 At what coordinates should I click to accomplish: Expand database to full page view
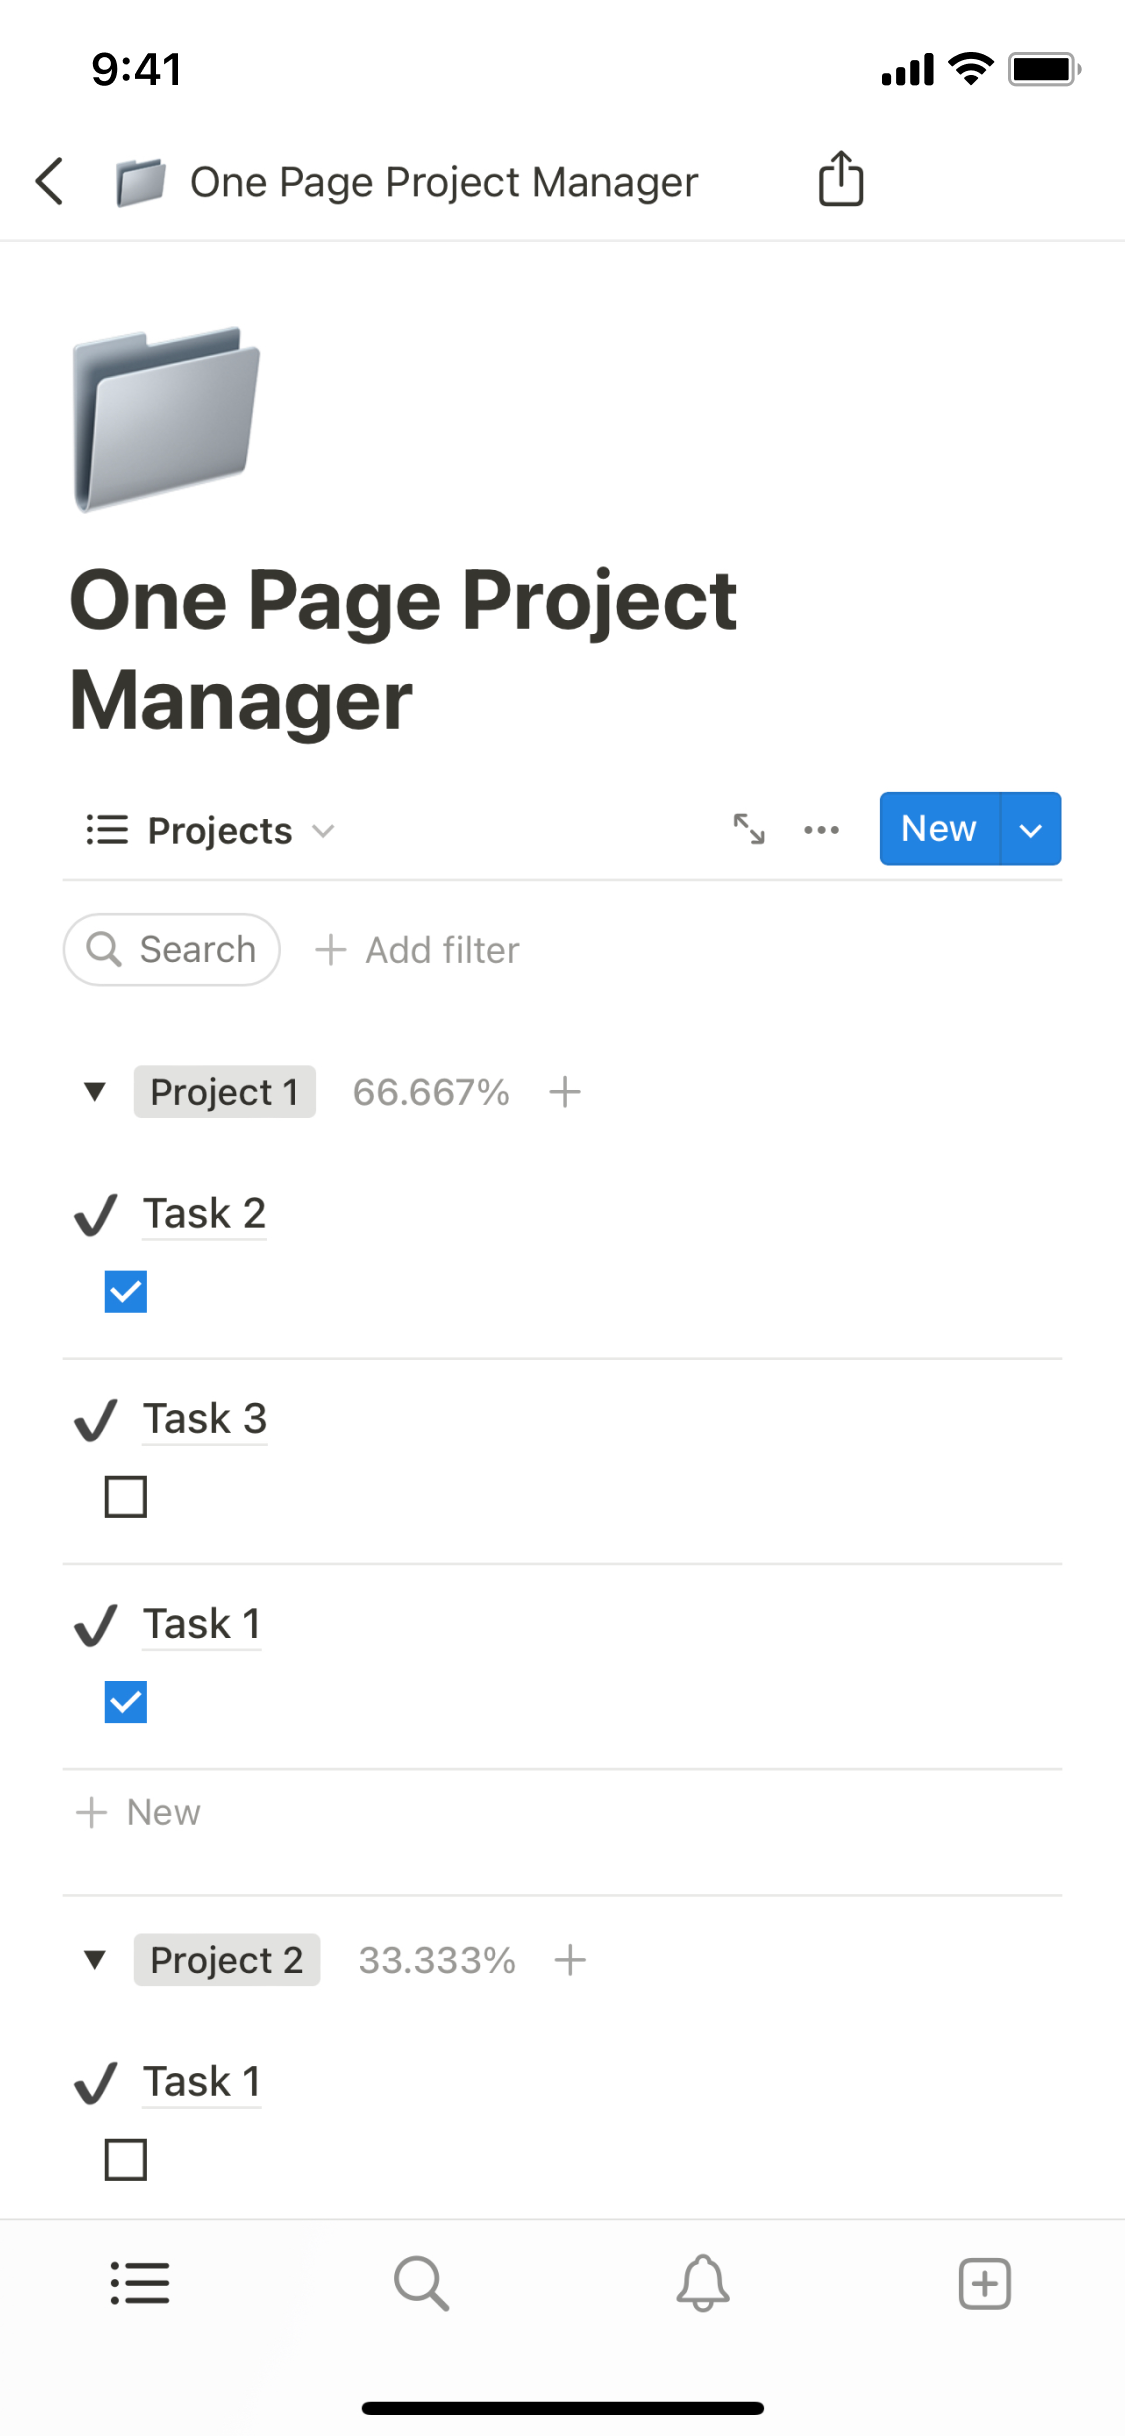point(748,829)
